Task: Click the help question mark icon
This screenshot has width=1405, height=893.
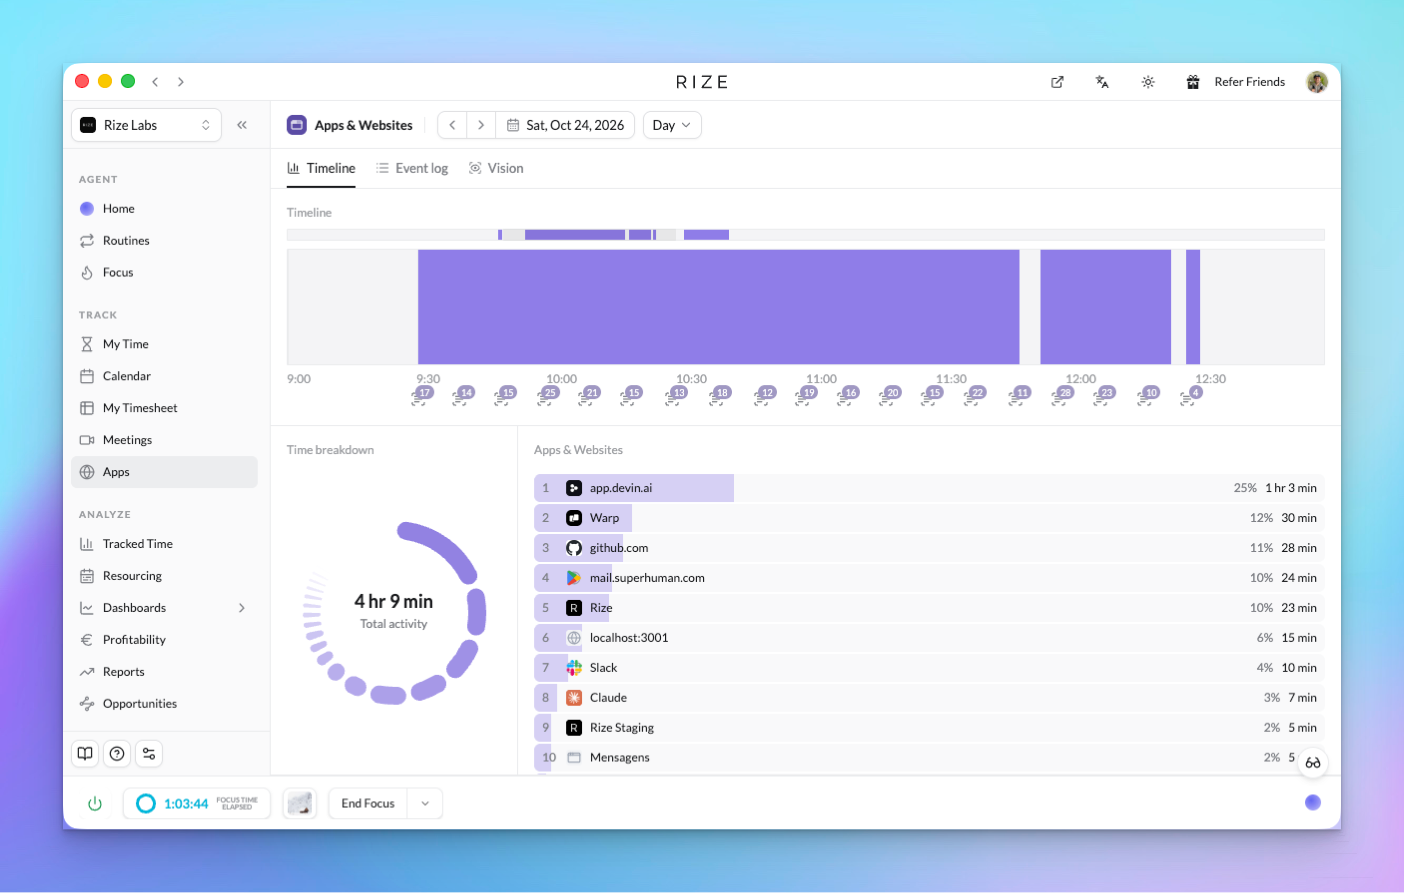Action: pyautogui.click(x=117, y=754)
